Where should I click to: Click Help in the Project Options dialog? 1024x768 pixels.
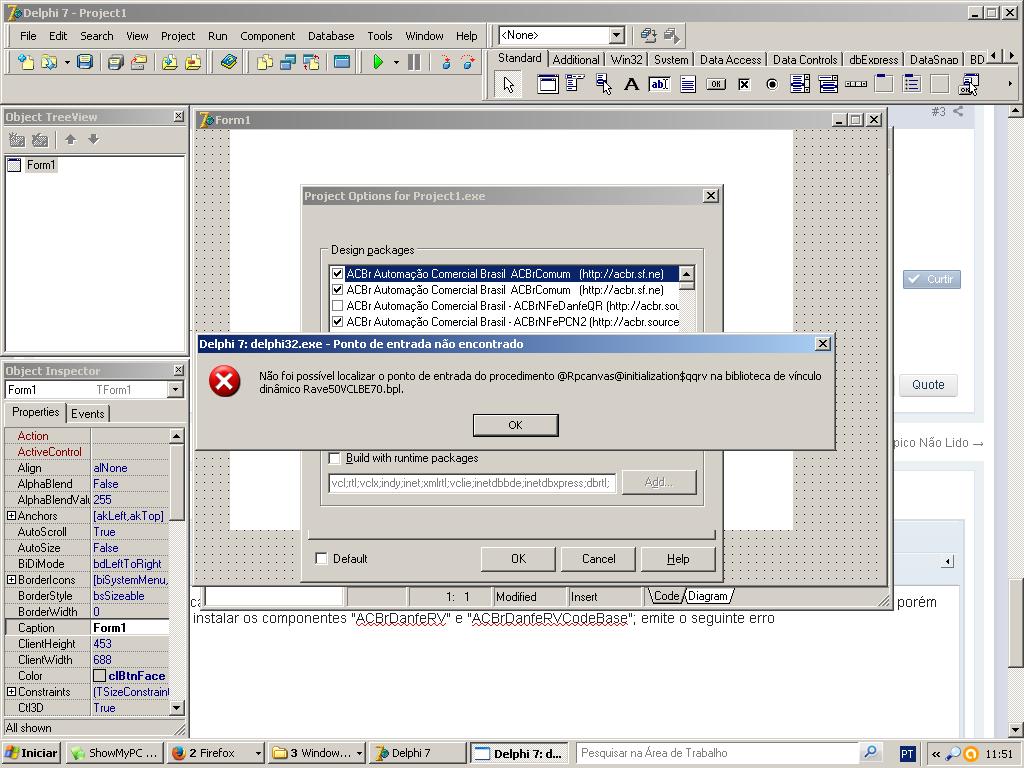coord(678,559)
